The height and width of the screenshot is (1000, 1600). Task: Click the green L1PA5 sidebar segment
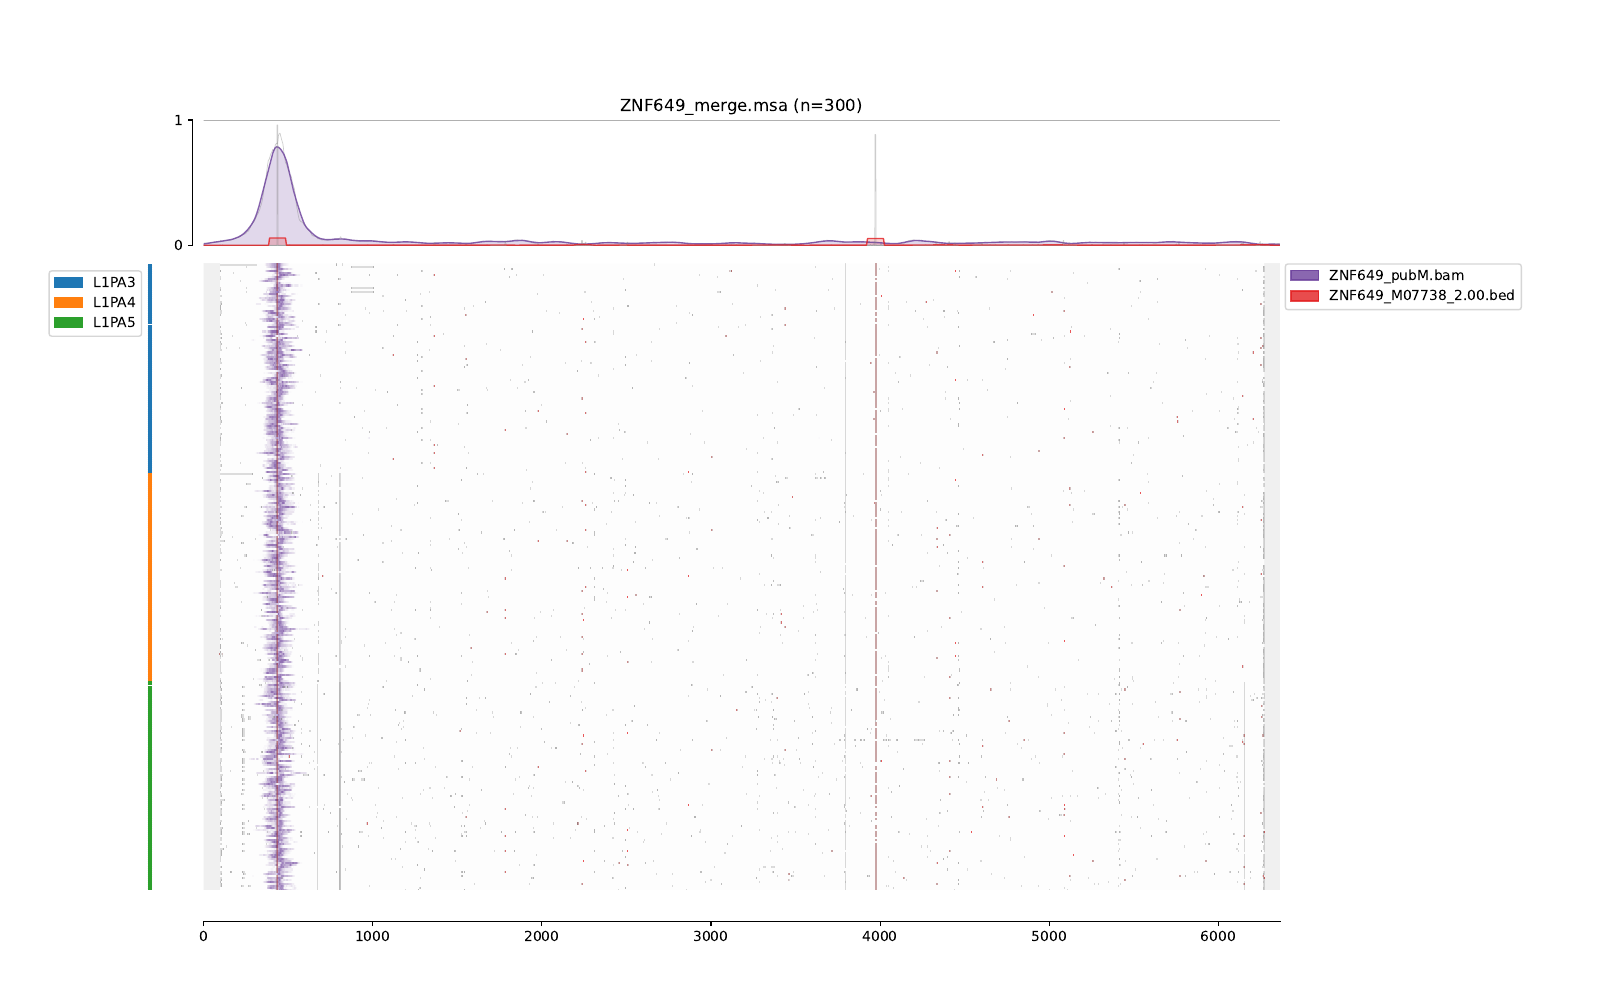(150, 787)
